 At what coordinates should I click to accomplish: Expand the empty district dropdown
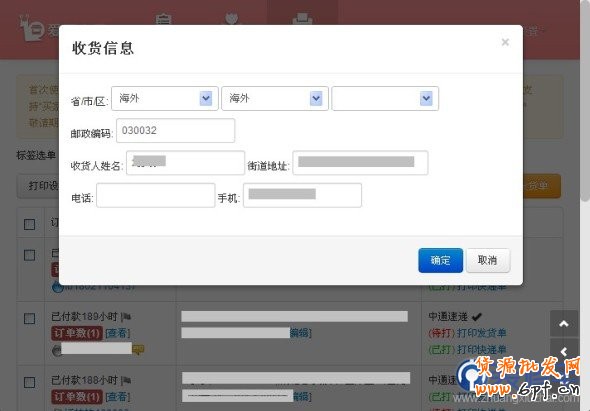(385, 98)
